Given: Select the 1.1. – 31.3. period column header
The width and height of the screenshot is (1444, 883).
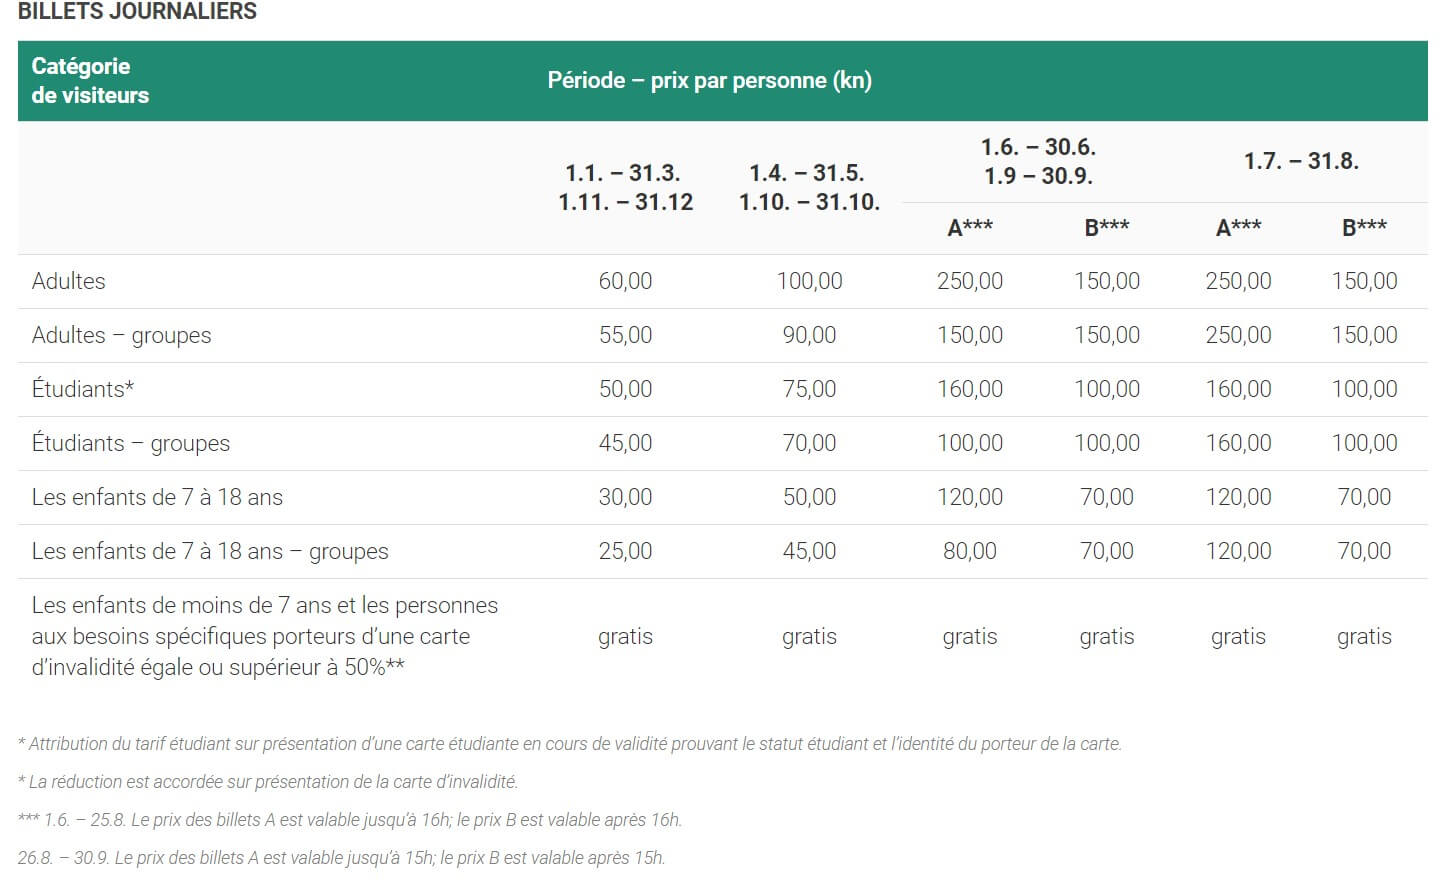Looking at the screenshot, I should tap(625, 187).
